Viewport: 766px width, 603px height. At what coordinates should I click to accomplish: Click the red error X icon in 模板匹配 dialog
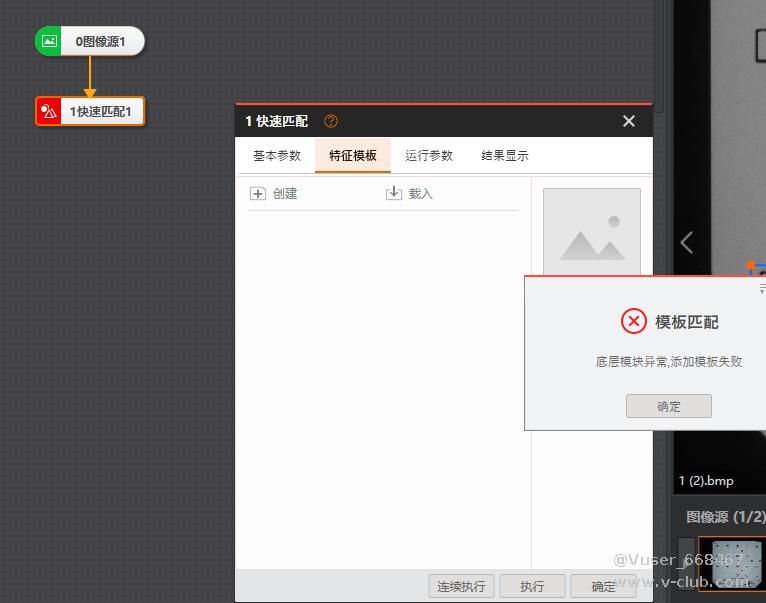[x=634, y=321]
